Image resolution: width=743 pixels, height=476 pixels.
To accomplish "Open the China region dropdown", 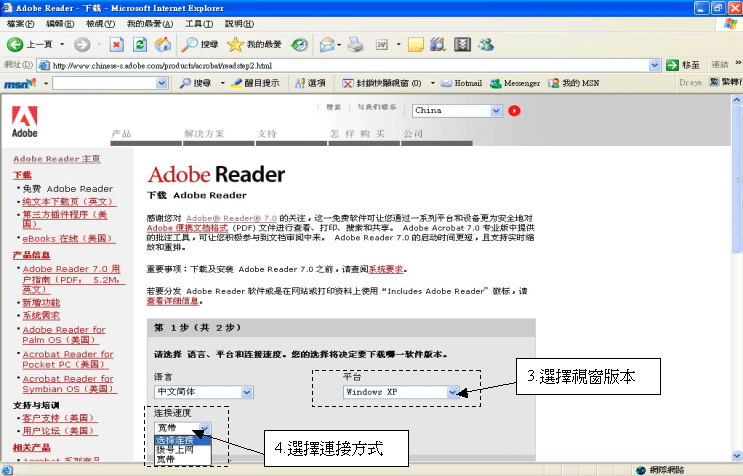I will [496, 111].
